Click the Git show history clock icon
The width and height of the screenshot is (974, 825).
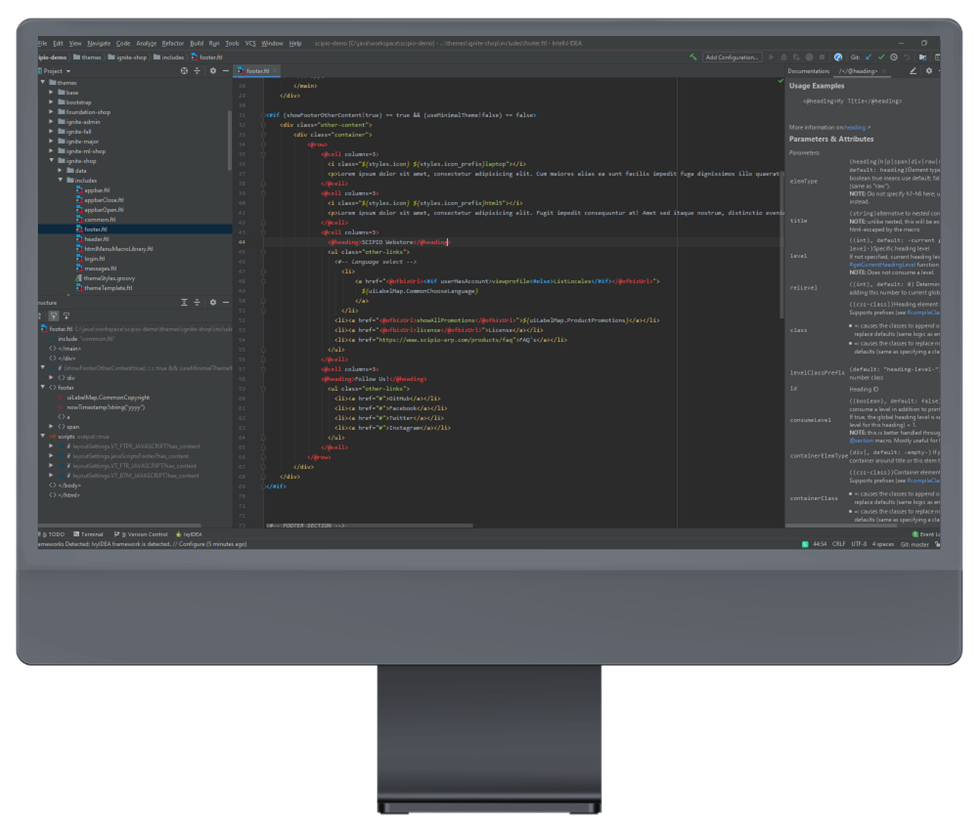(894, 57)
